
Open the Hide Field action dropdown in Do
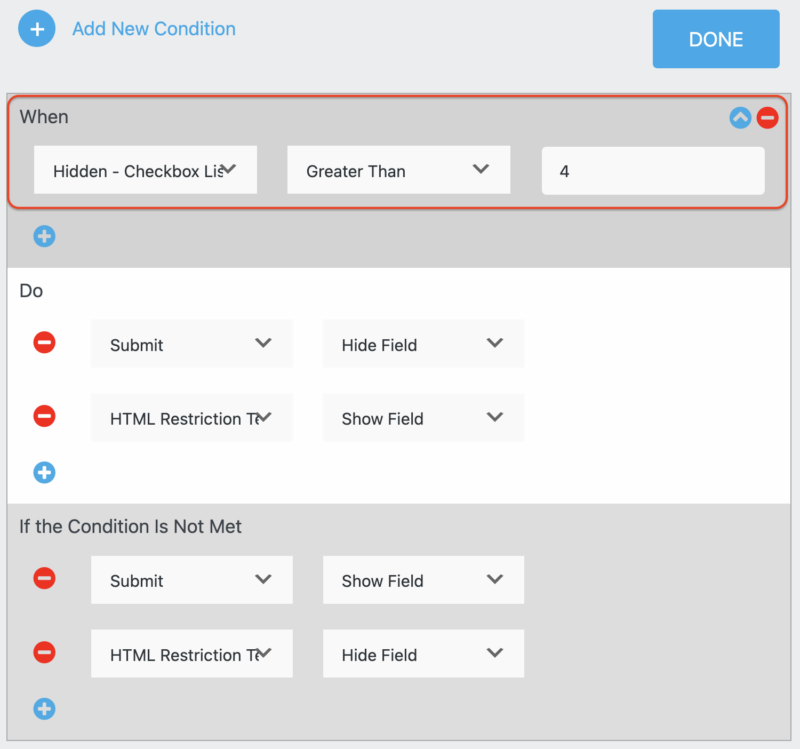pyautogui.click(x=423, y=343)
